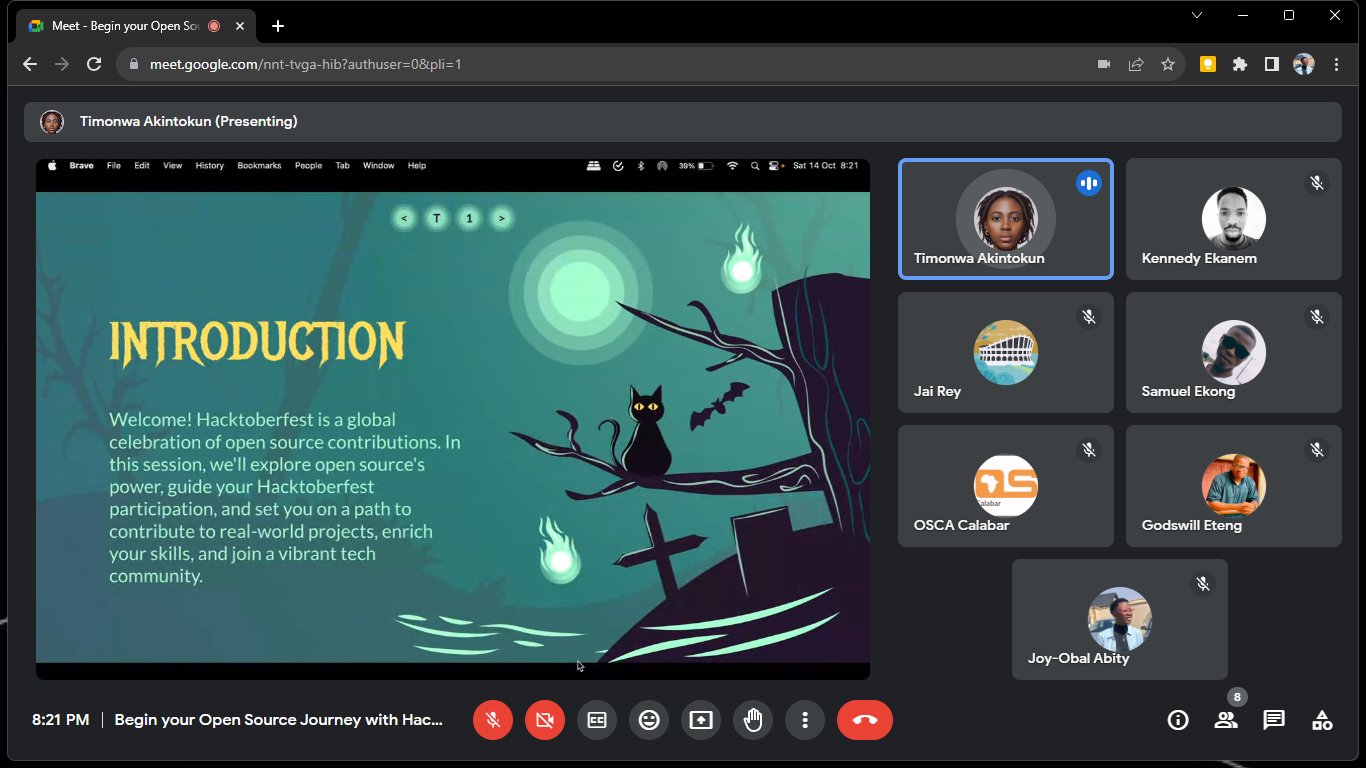Open the more options three-dot menu
Image resolution: width=1366 pixels, height=768 pixels.
click(x=805, y=720)
